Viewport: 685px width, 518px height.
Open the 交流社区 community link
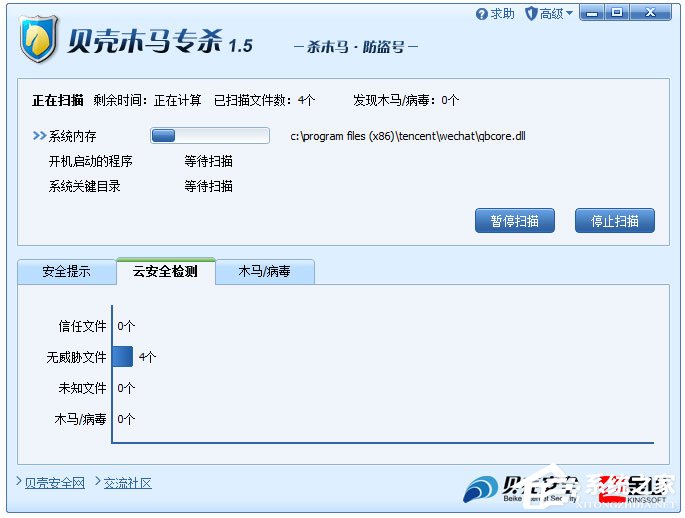point(128,483)
